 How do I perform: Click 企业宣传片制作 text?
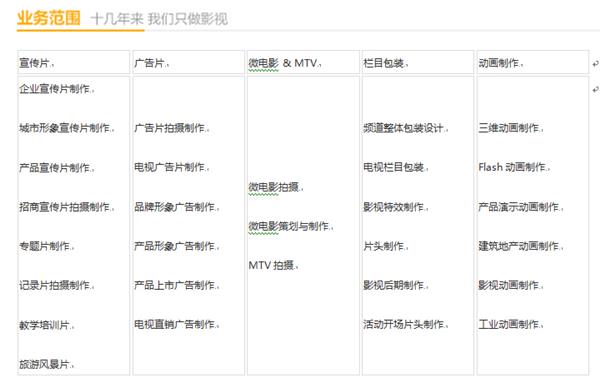click(x=55, y=89)
